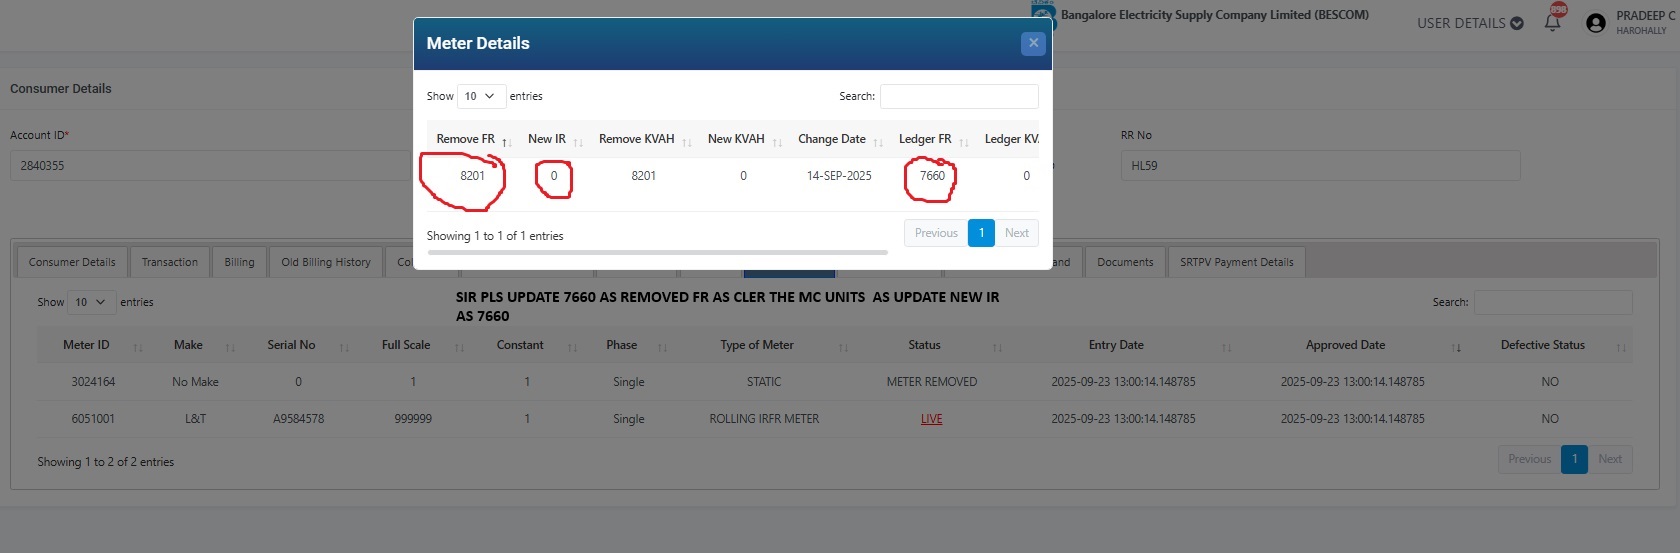The width and height of the screenshot is (1680, 553).
Task: Open the meter table Show entries dropdown
Action: point(91,302)
